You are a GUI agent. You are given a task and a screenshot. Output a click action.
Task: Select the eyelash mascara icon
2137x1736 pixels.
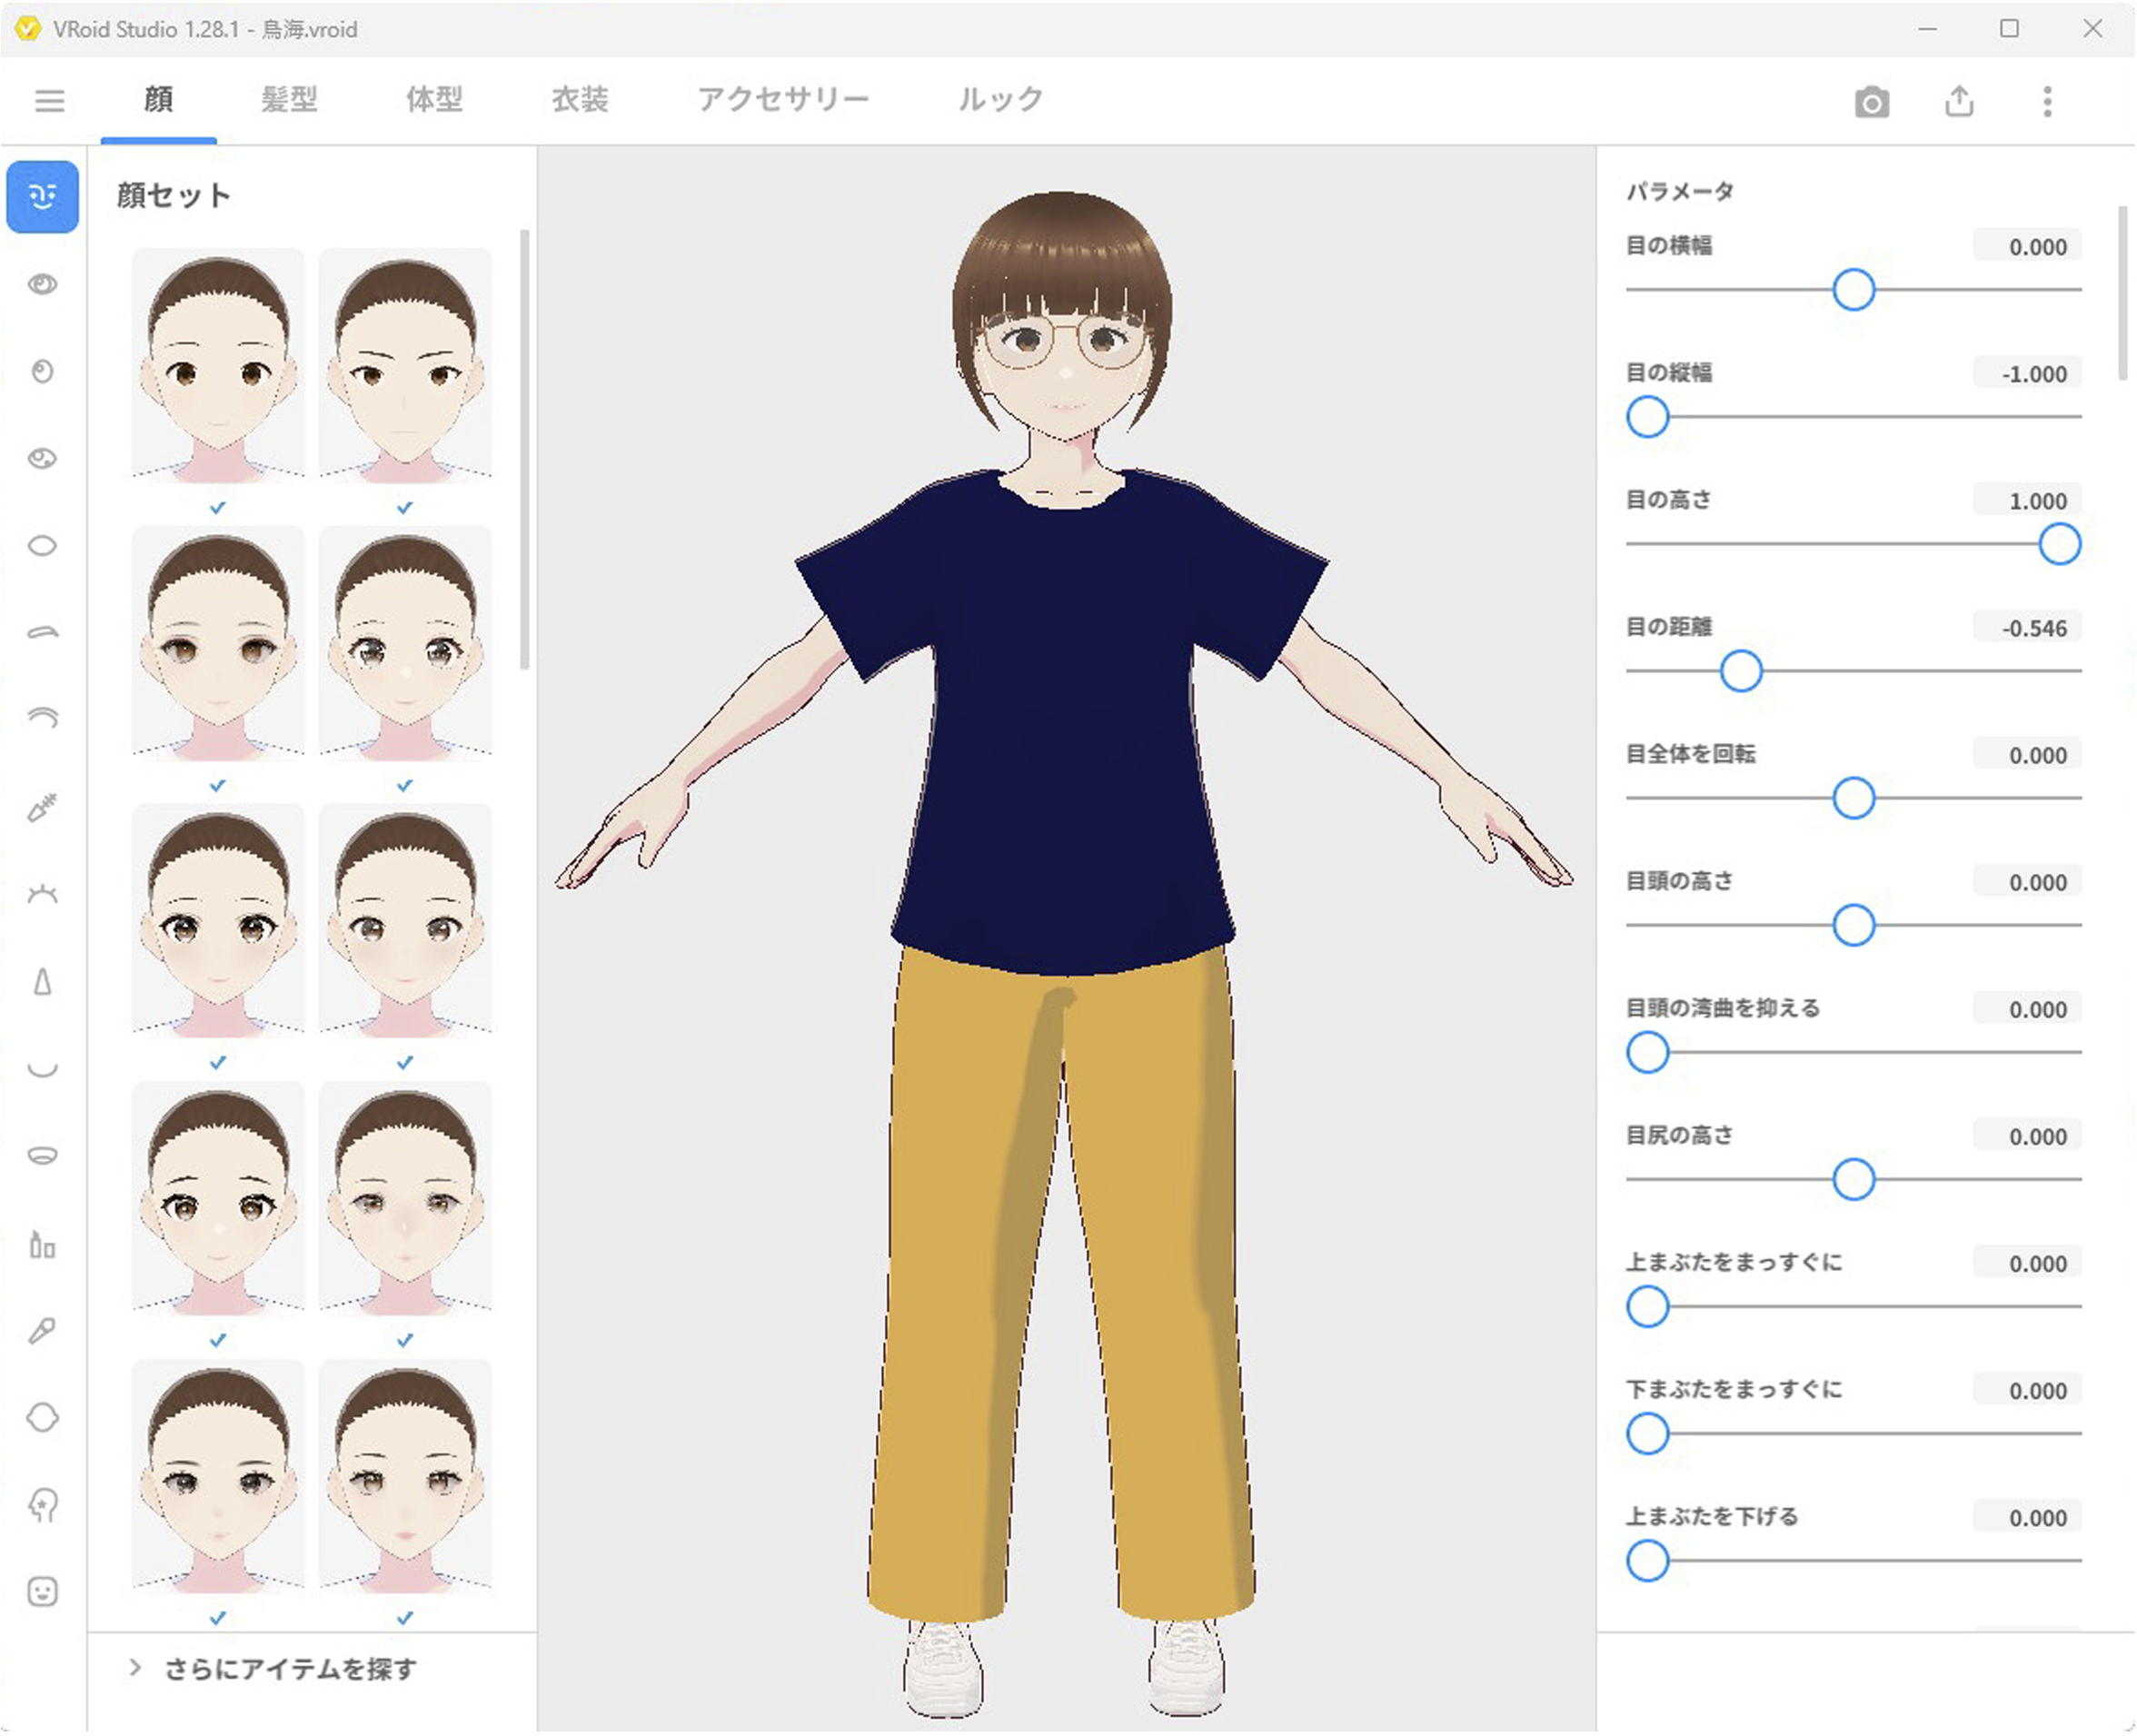point(42,807)
